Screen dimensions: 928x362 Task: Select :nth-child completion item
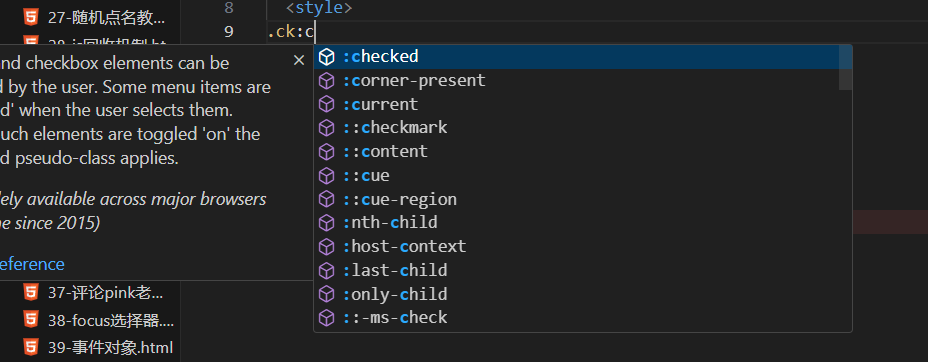[582, 223]
